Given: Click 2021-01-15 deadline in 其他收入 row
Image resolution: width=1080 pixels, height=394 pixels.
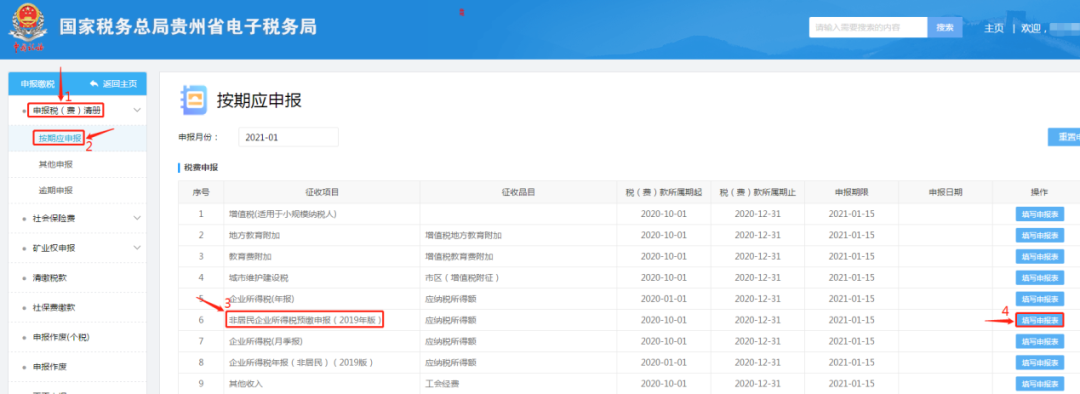Looking at the screenshot, I should point(851,384).
